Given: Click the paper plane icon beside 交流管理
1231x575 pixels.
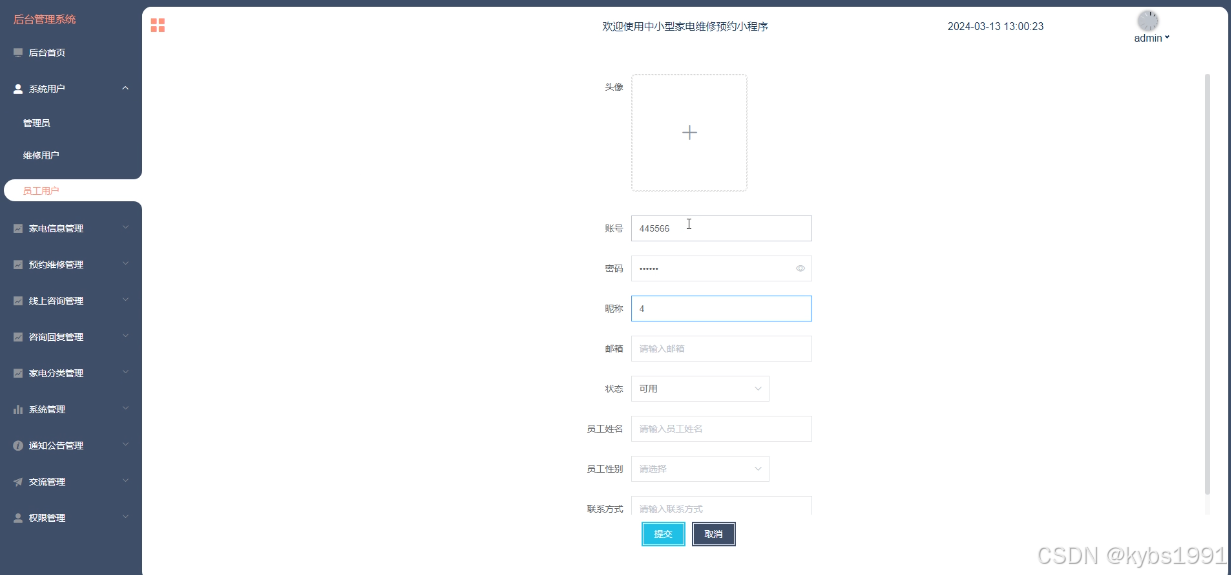Looking at the screenshot, I should (18, 482).
